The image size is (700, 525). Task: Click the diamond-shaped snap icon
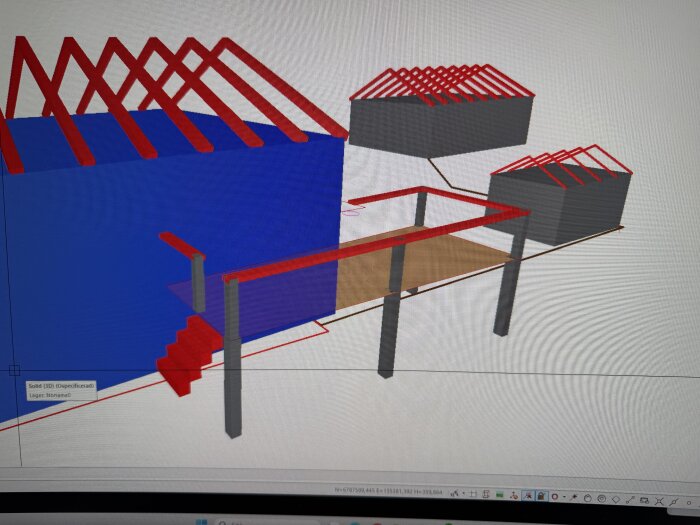(616, 499)
